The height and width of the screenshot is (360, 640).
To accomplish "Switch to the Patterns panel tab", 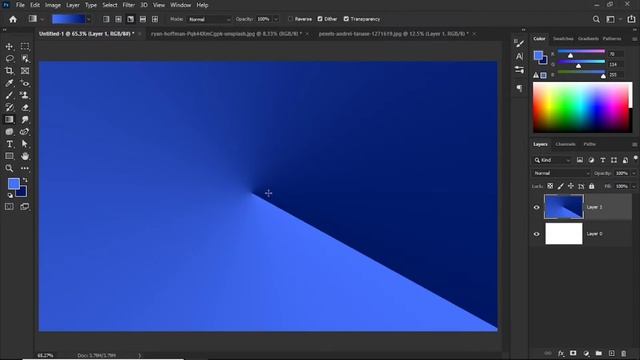I will [612, 39].
